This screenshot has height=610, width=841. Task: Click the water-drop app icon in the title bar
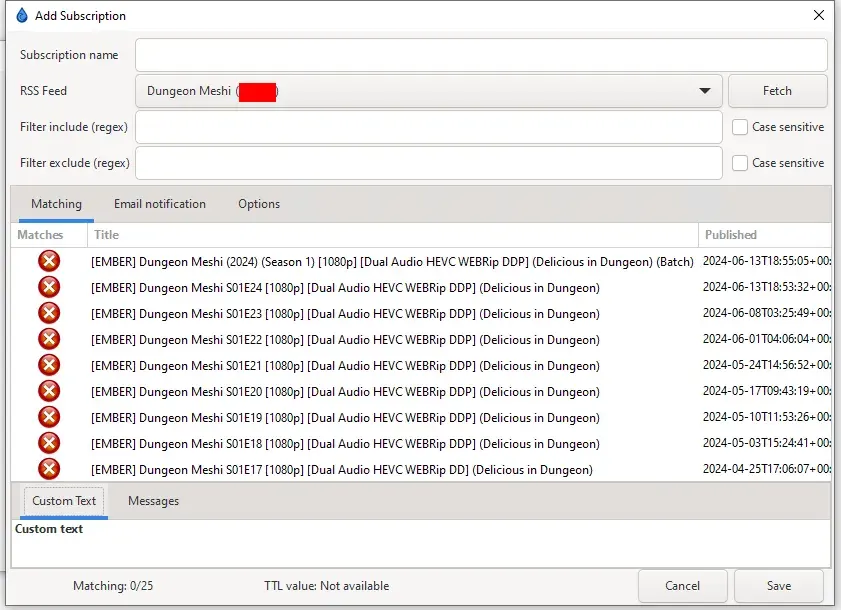click(21, 16)
